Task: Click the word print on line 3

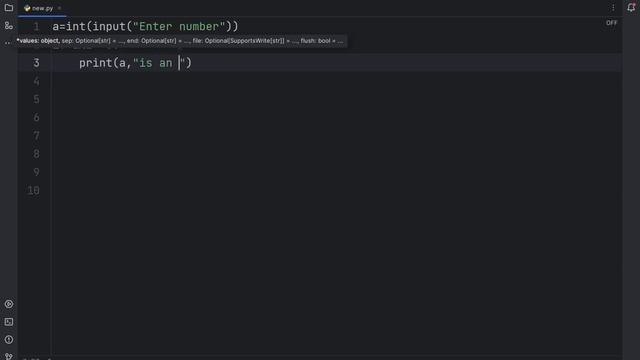Action: point(96,63)
